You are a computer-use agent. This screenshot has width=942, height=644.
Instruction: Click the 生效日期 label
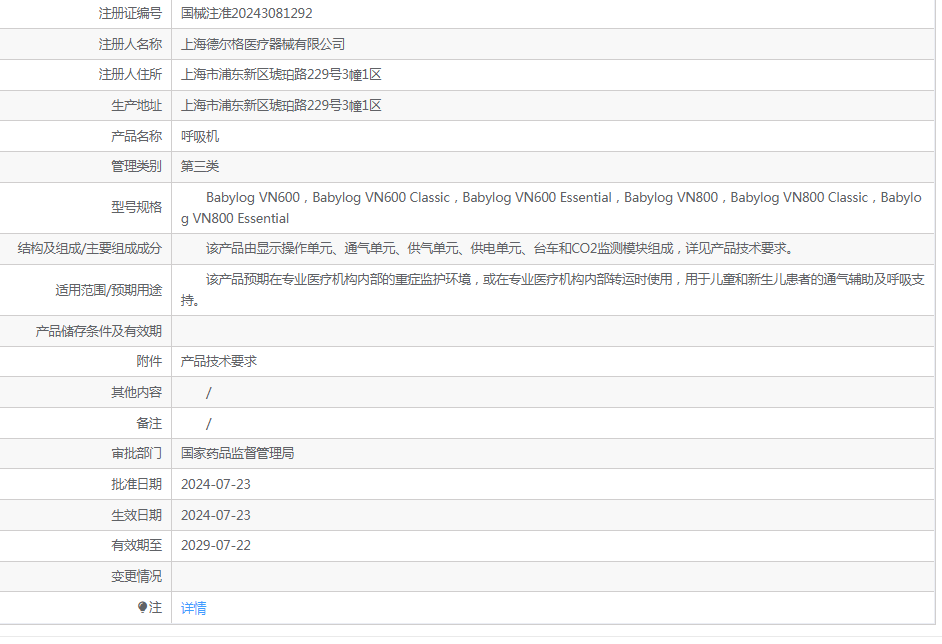point(136,515)
